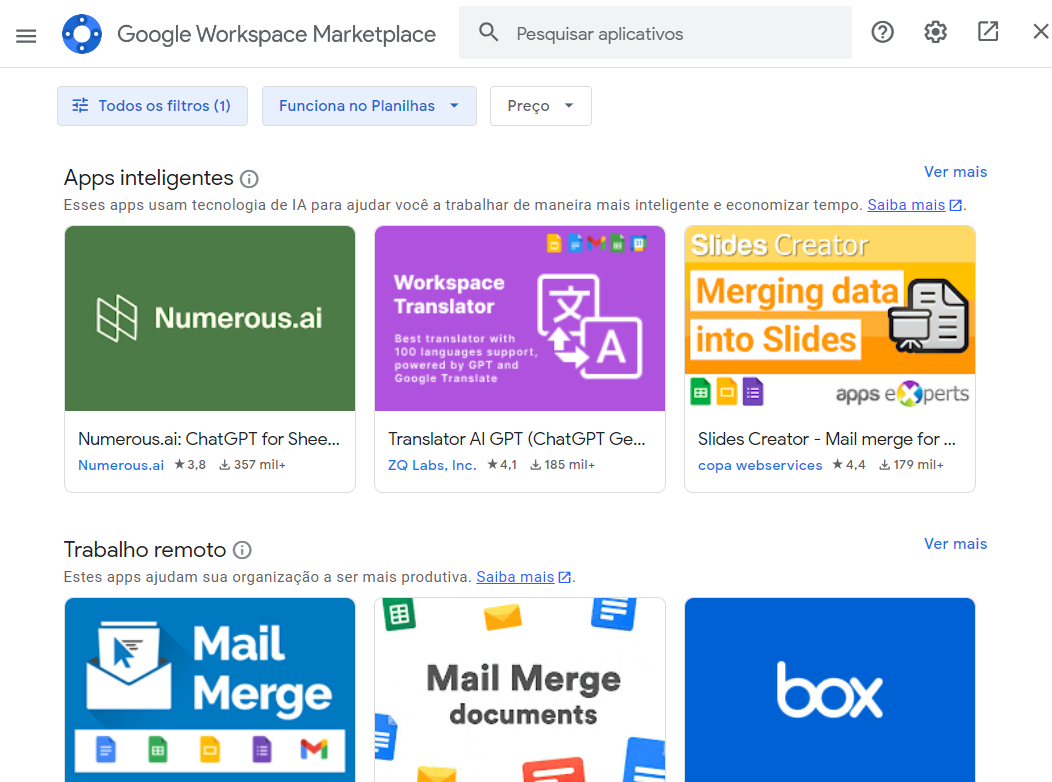Click the filter sliders icon in Todos os filtros

click(x=81, y=105)
